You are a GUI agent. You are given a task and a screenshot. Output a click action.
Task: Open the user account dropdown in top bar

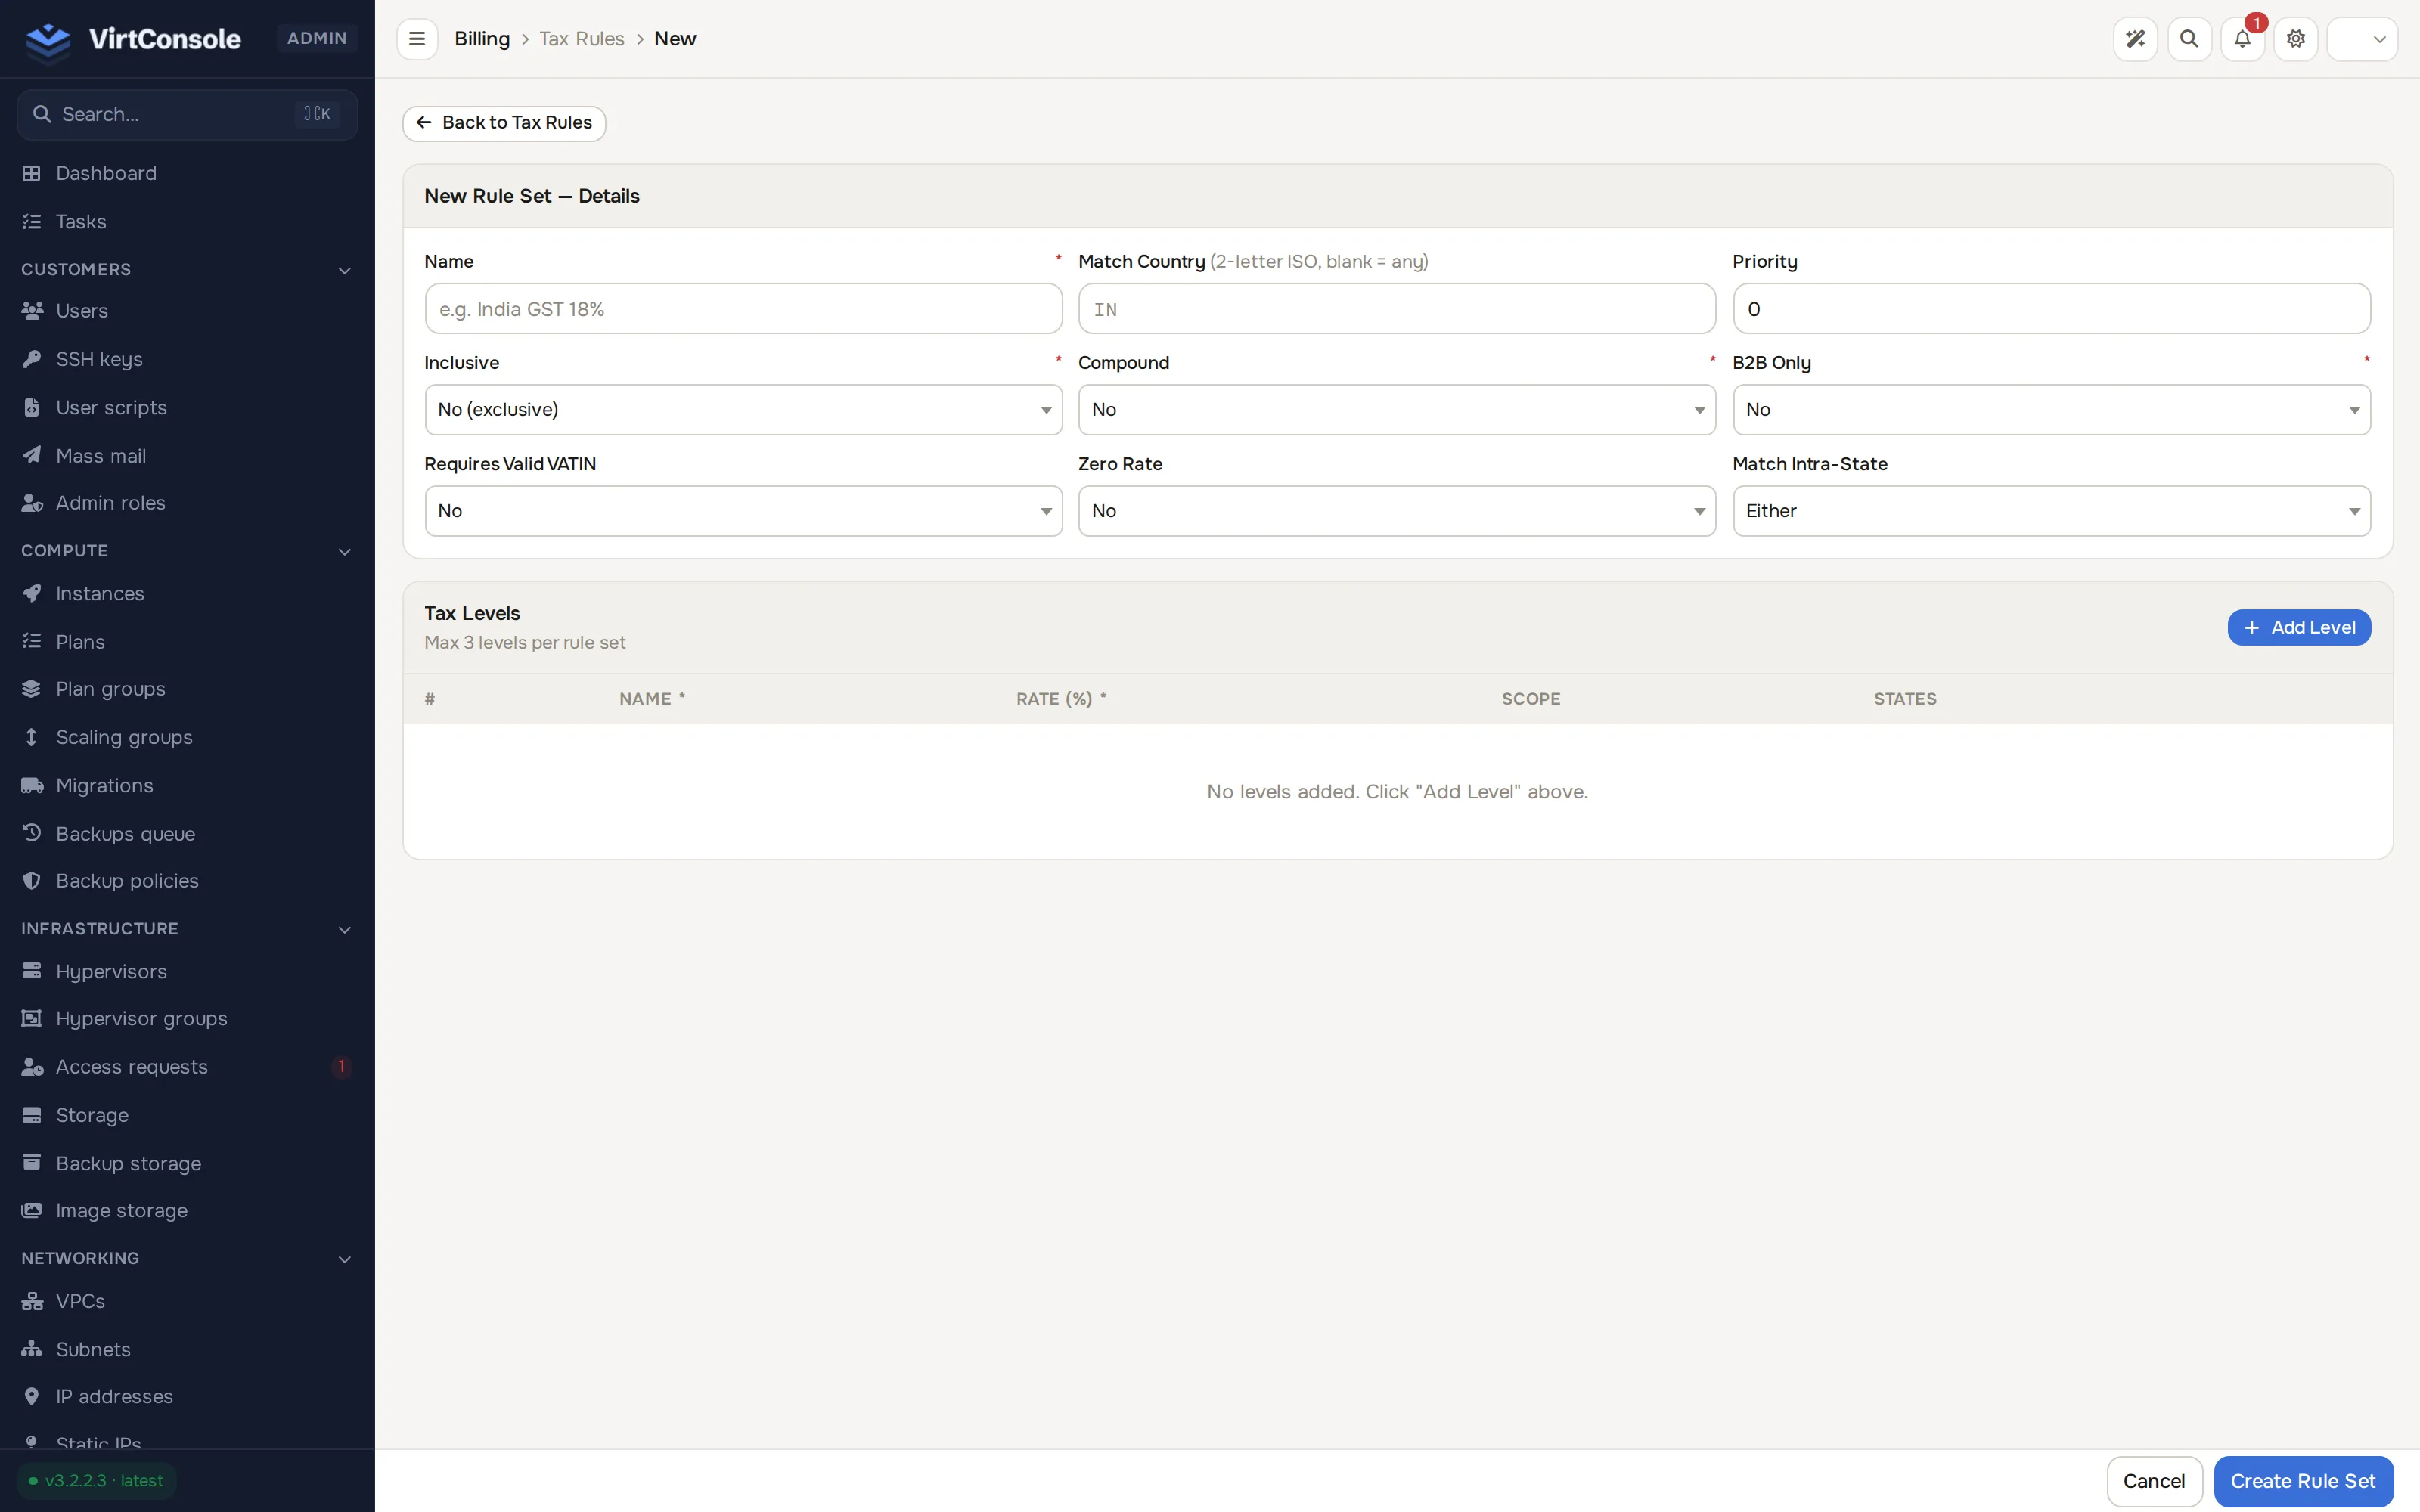2362,39
